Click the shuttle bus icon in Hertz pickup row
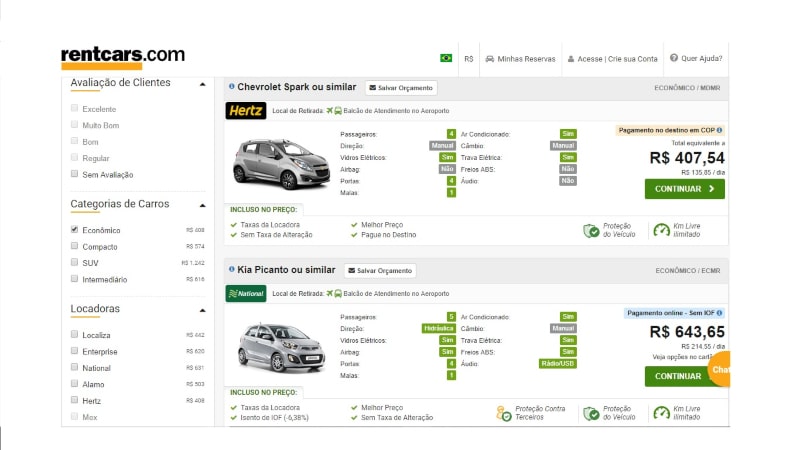The width and height of the screenshot is (800, 450). point(338,111)
